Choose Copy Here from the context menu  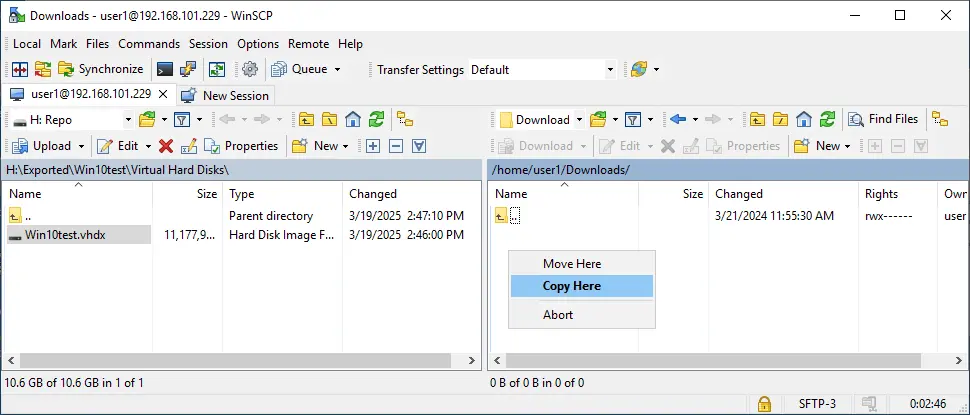pyautogui.click(x=582, y=286)
